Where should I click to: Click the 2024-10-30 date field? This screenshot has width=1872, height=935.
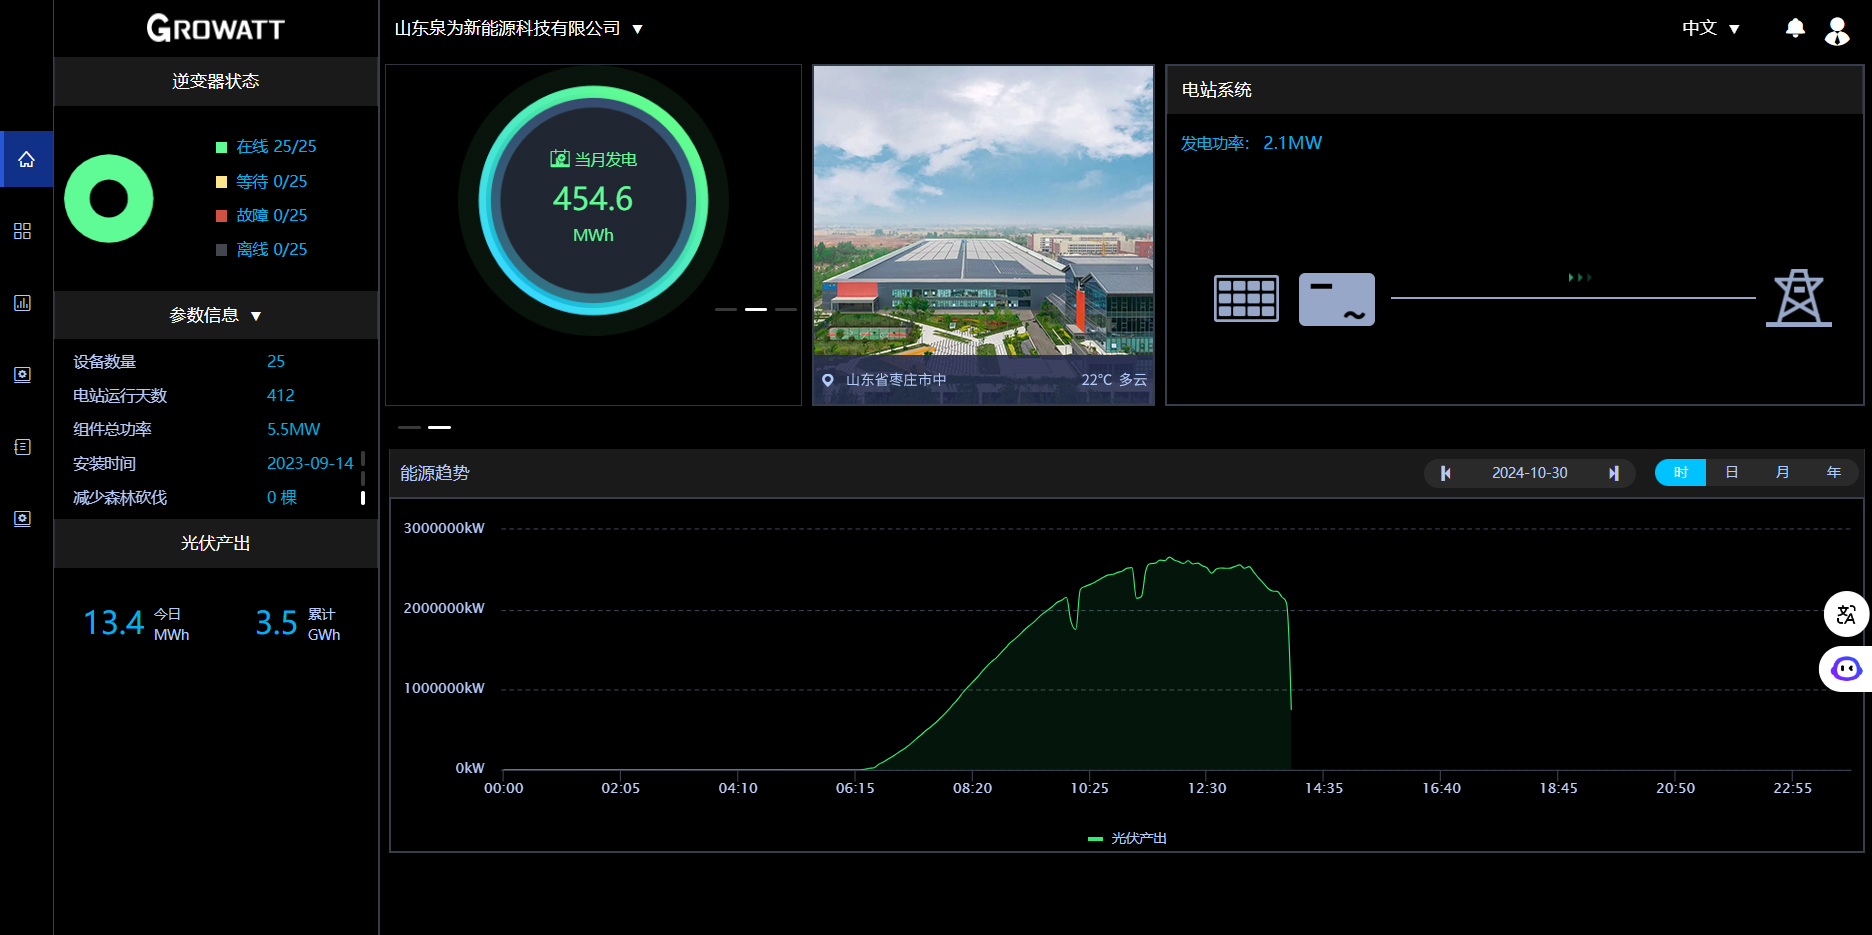(1529, 473)
